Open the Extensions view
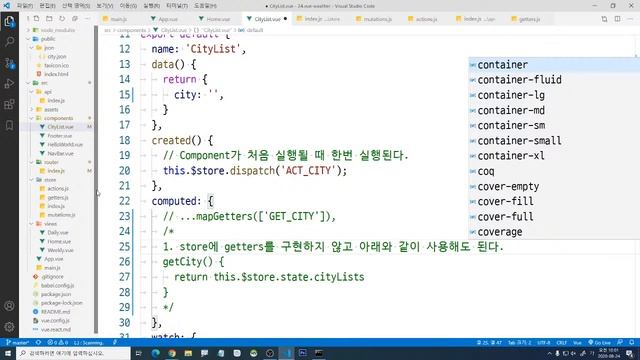This screenshot has height=360, width=640. pos(9,104)
